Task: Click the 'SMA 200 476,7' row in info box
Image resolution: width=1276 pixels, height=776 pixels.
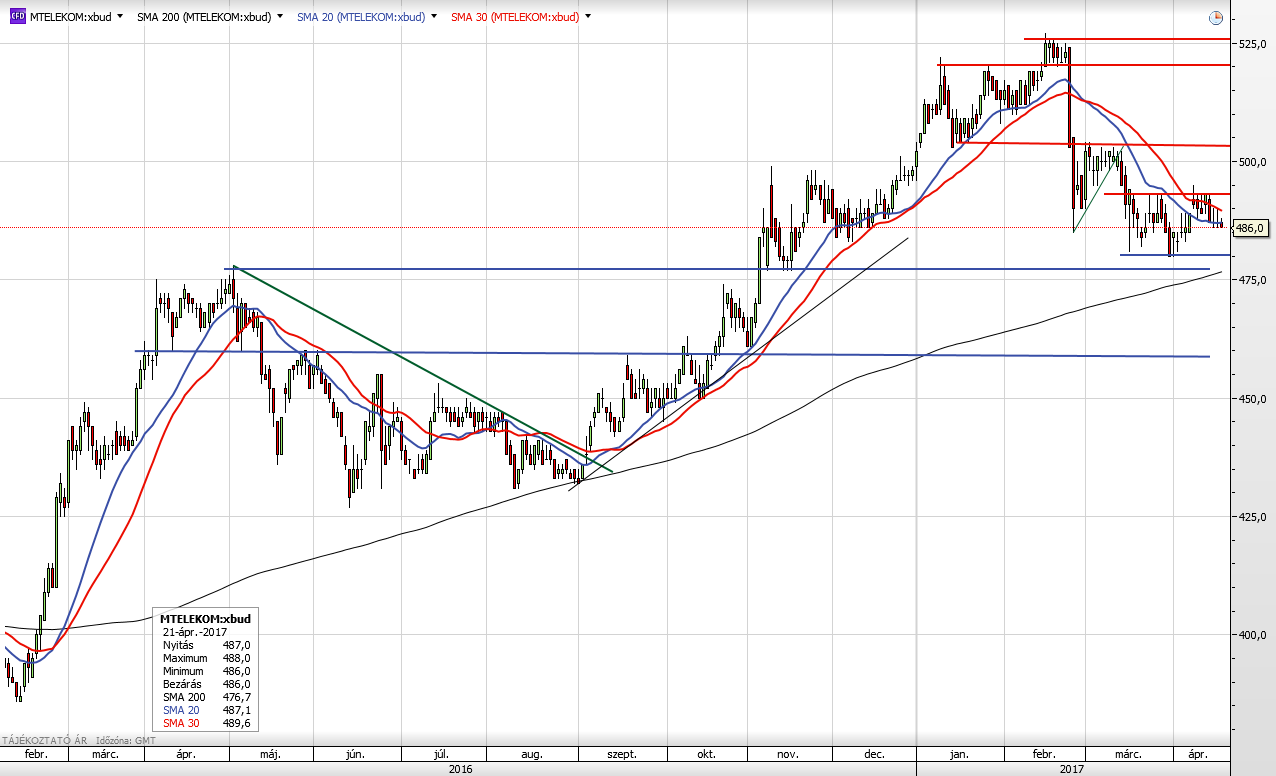Action: 206,697
